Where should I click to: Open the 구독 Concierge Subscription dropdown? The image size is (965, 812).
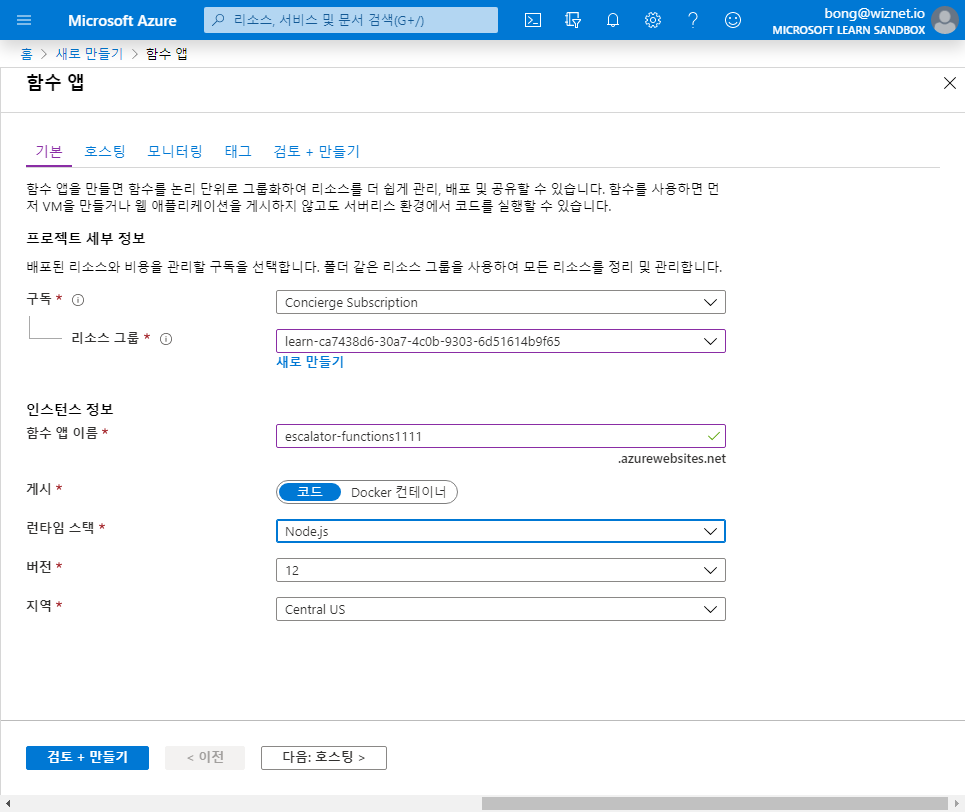coord(501,302)
